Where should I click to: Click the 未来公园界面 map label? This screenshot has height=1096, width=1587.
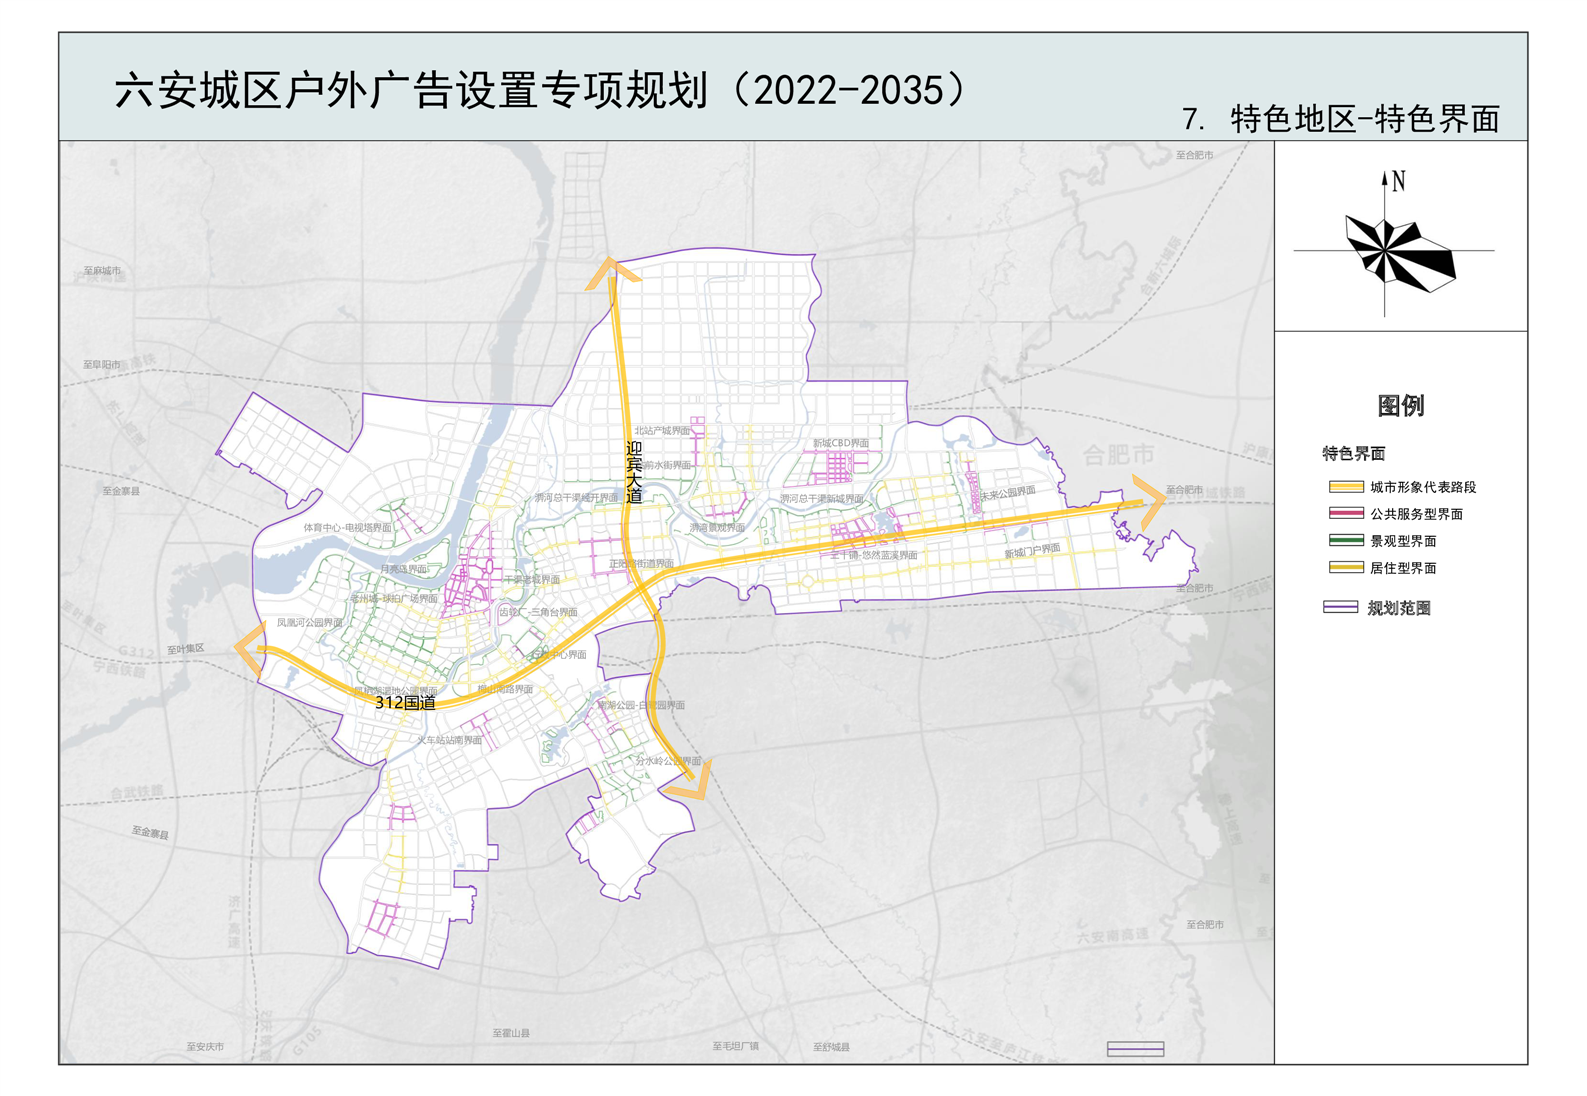1007,493
